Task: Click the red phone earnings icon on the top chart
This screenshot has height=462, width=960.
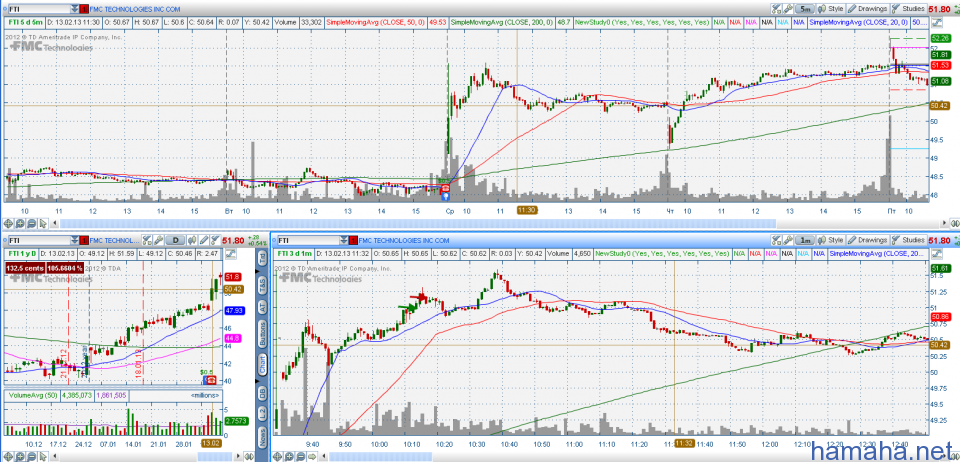Action: [445, 189]
